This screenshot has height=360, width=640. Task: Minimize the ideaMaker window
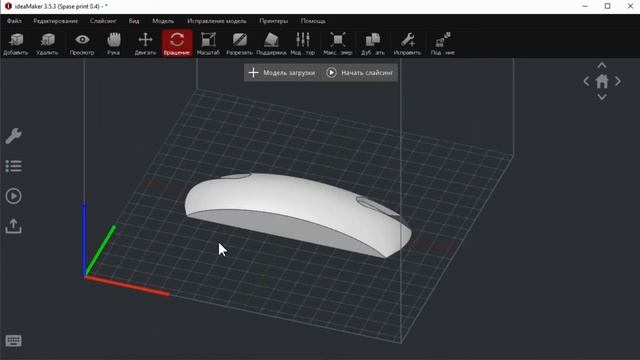pyautogui.click(x=585, y=7)
